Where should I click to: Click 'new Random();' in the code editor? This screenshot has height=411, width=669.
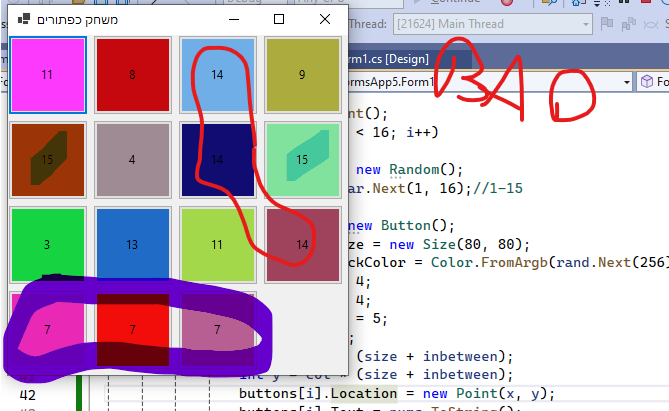click(409, 169)
